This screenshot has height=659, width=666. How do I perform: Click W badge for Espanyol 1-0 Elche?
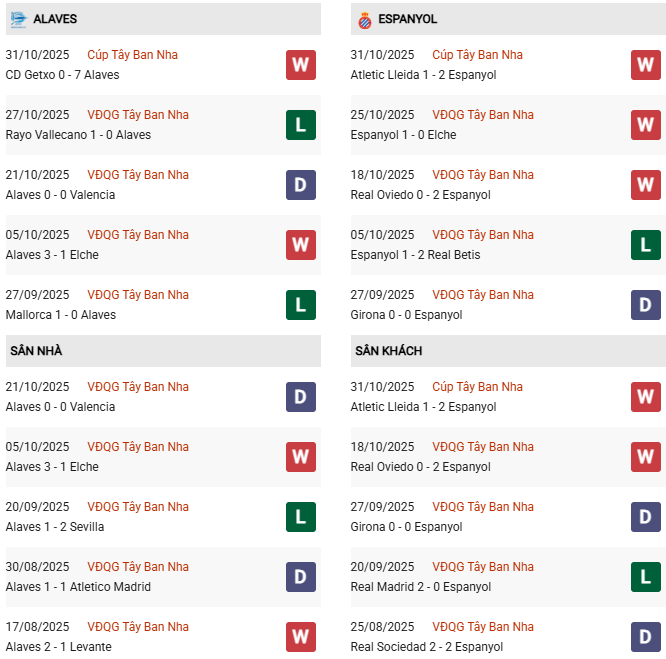pos(645,125)
